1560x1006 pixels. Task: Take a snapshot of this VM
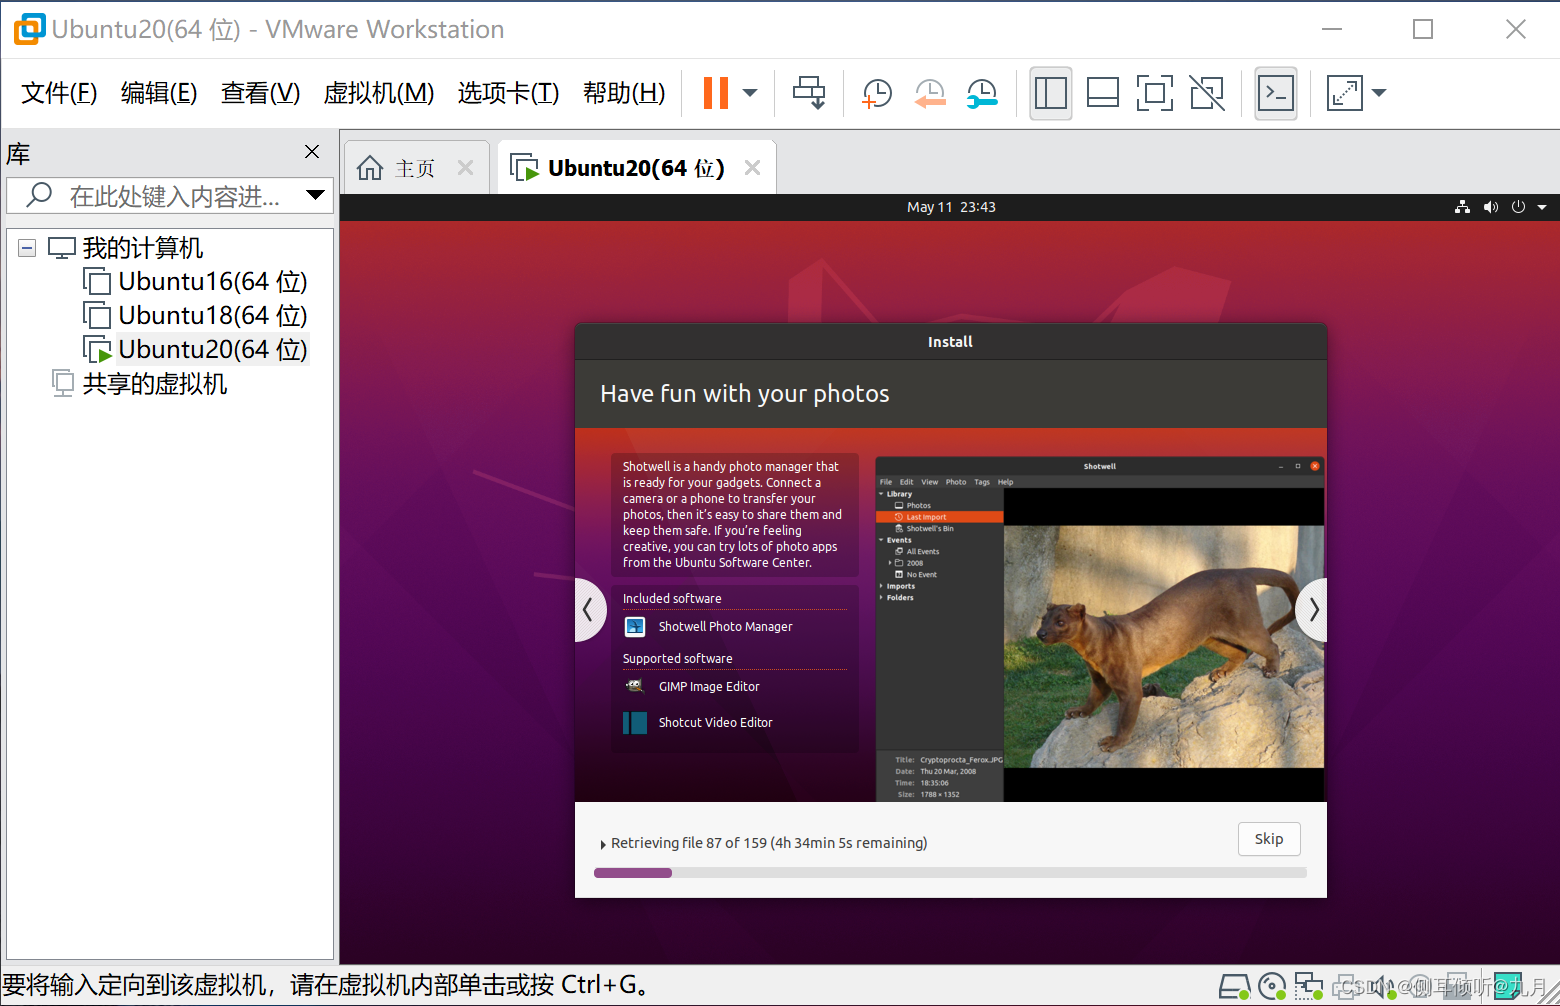point(876,93)
